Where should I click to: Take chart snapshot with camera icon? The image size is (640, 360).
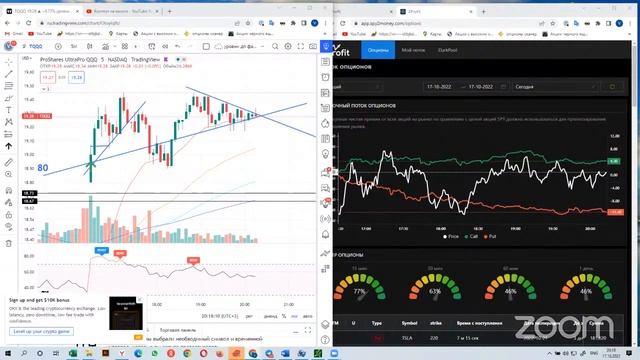tap(313, 47)
